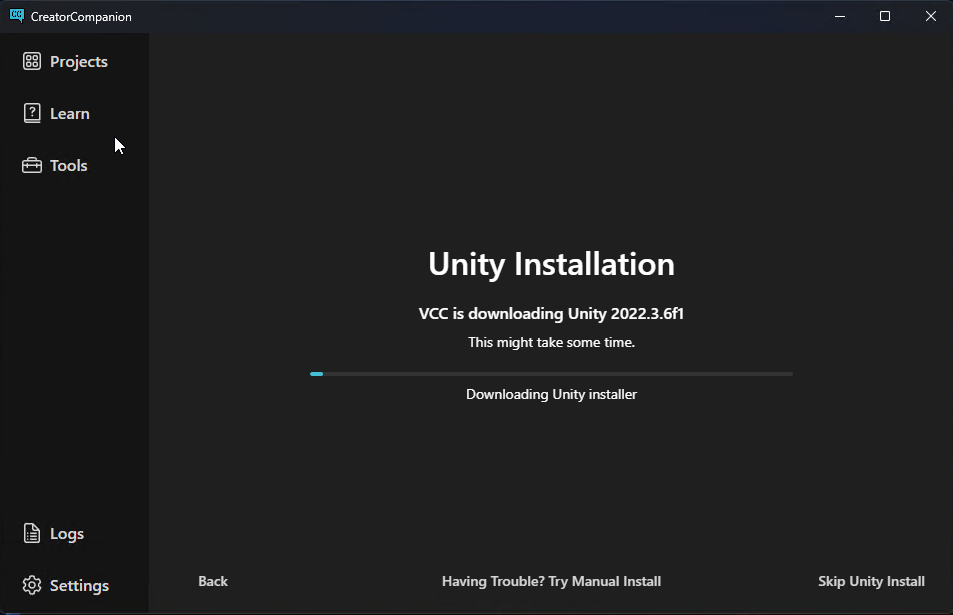Go Back from Unity installation

213,581
